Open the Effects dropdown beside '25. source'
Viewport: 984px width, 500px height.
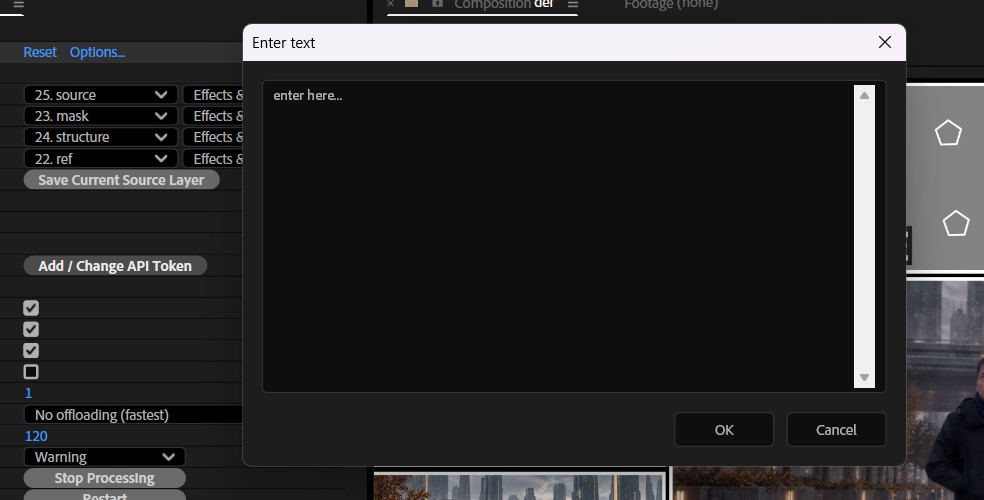pyautogui.click(x=213, y=95)
